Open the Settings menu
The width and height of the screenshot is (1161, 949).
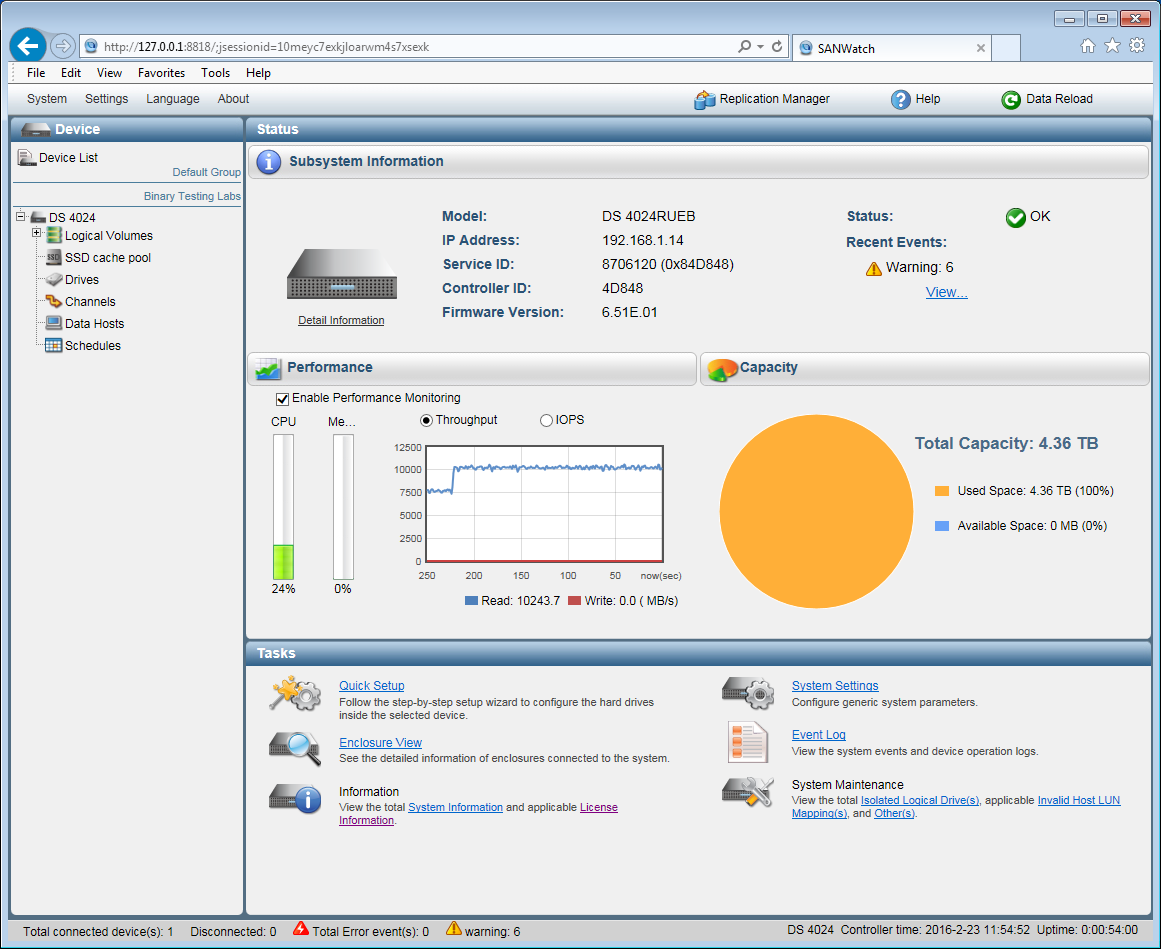tap(106, 99)
